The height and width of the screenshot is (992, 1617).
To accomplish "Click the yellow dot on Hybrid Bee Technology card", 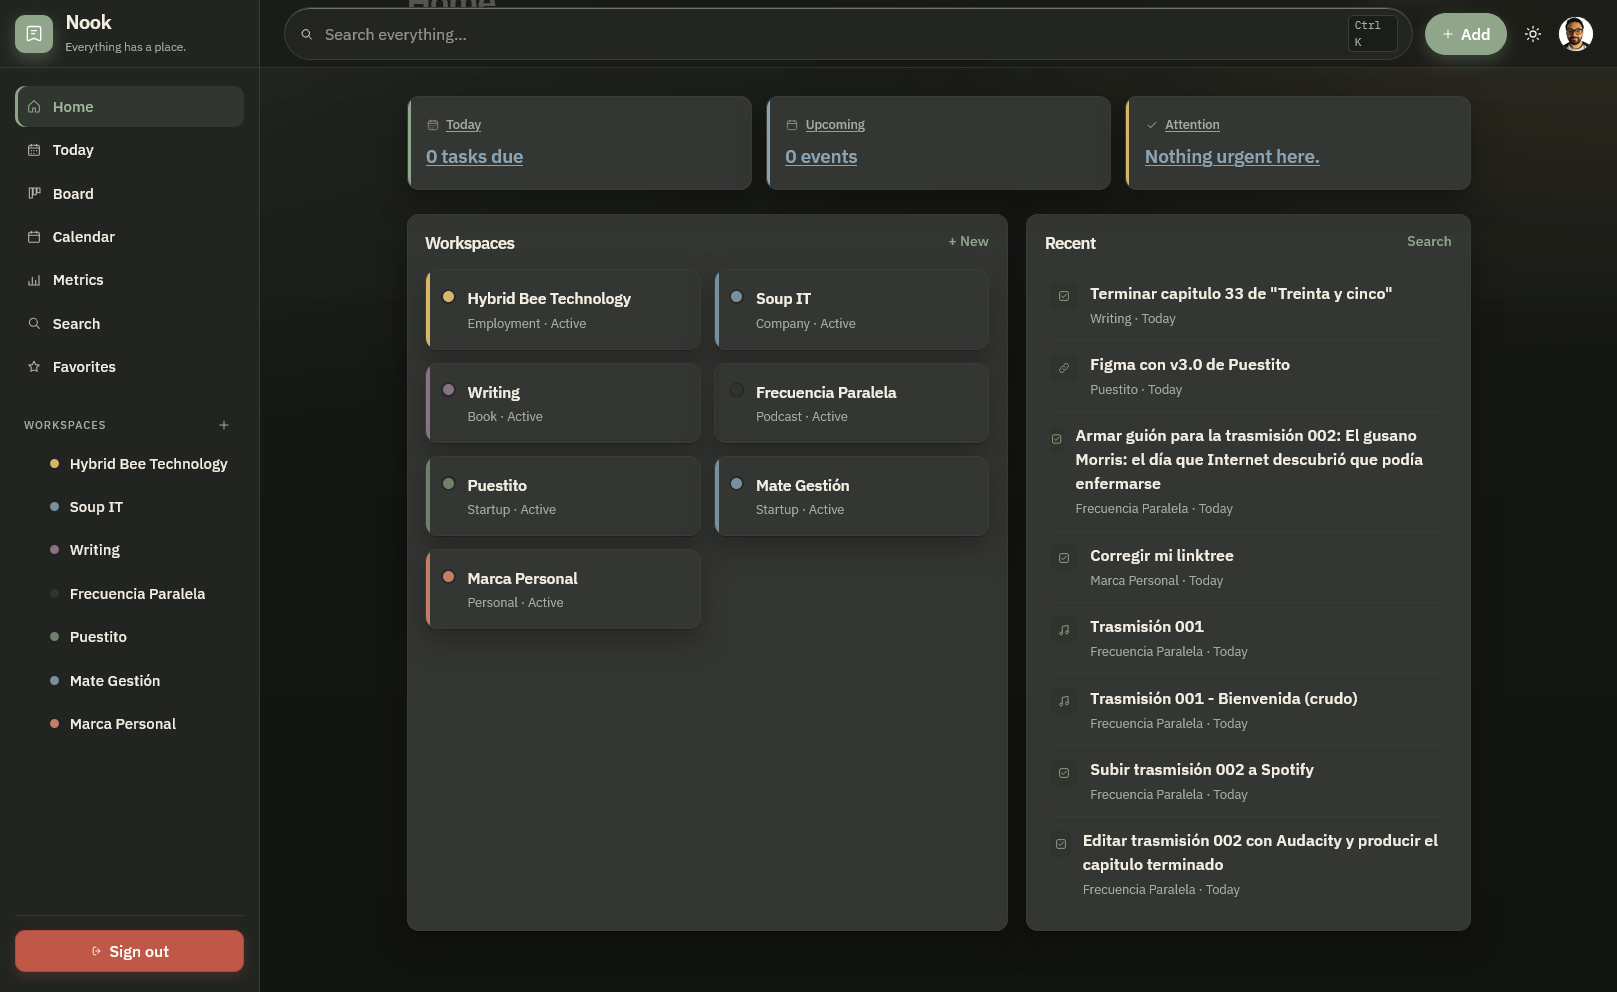I will click(x=449, y=297).
